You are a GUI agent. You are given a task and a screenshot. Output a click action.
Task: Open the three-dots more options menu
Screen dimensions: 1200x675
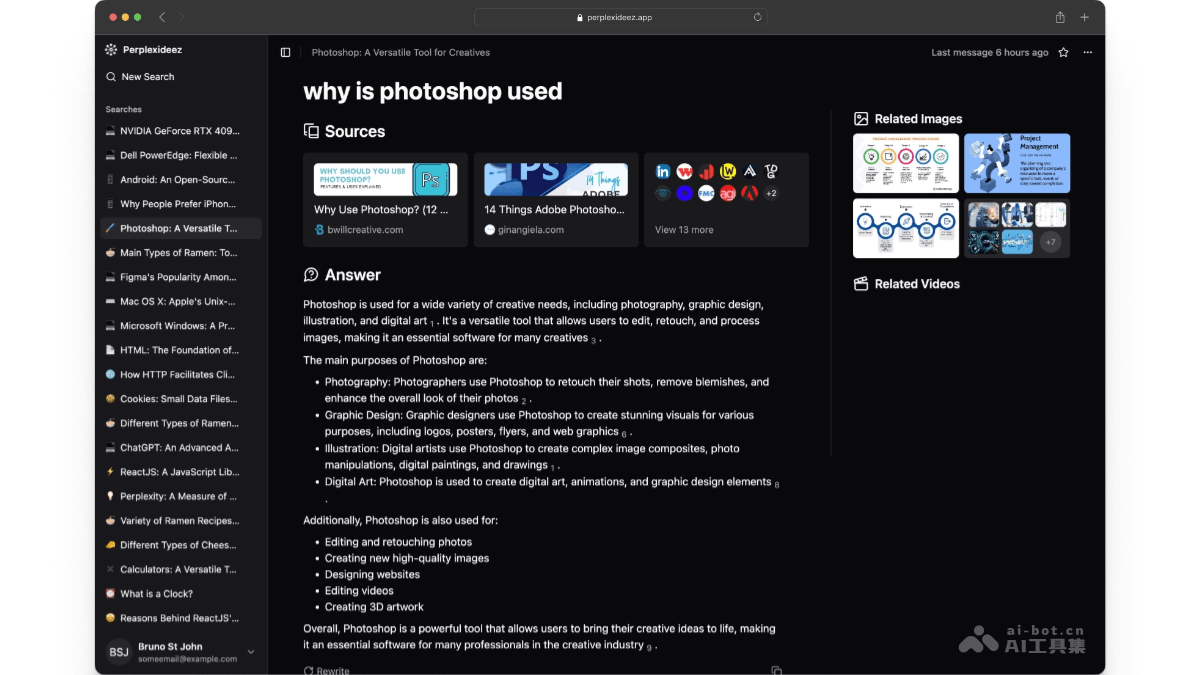1088,52
